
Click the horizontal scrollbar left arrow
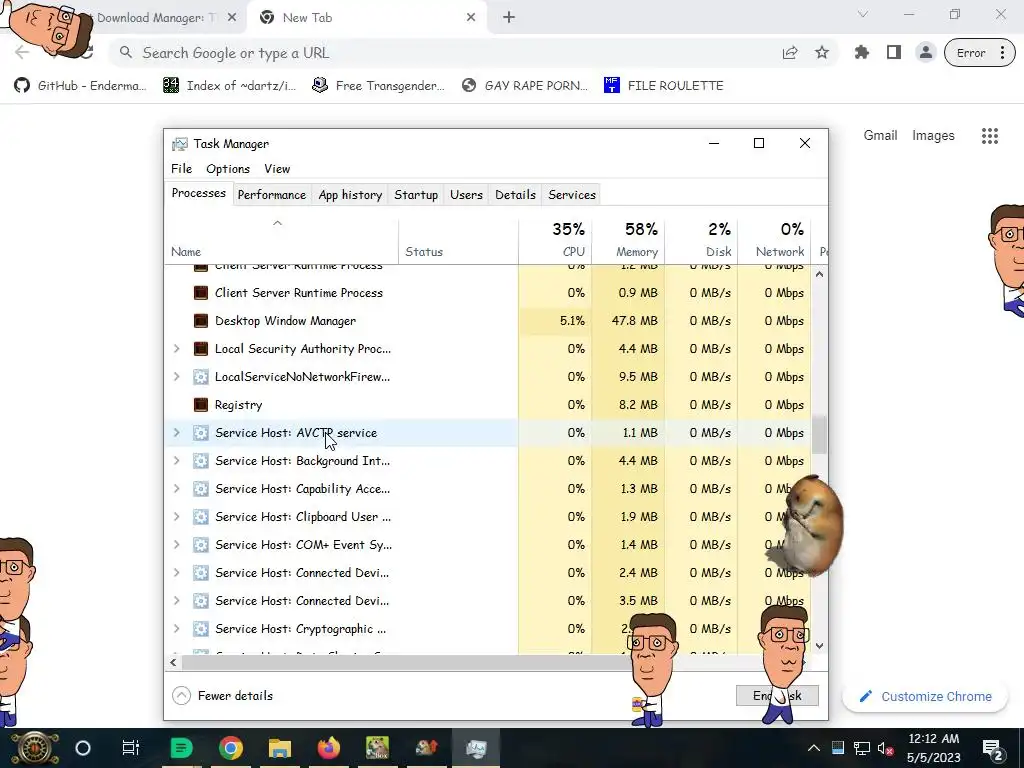point(173,663)
